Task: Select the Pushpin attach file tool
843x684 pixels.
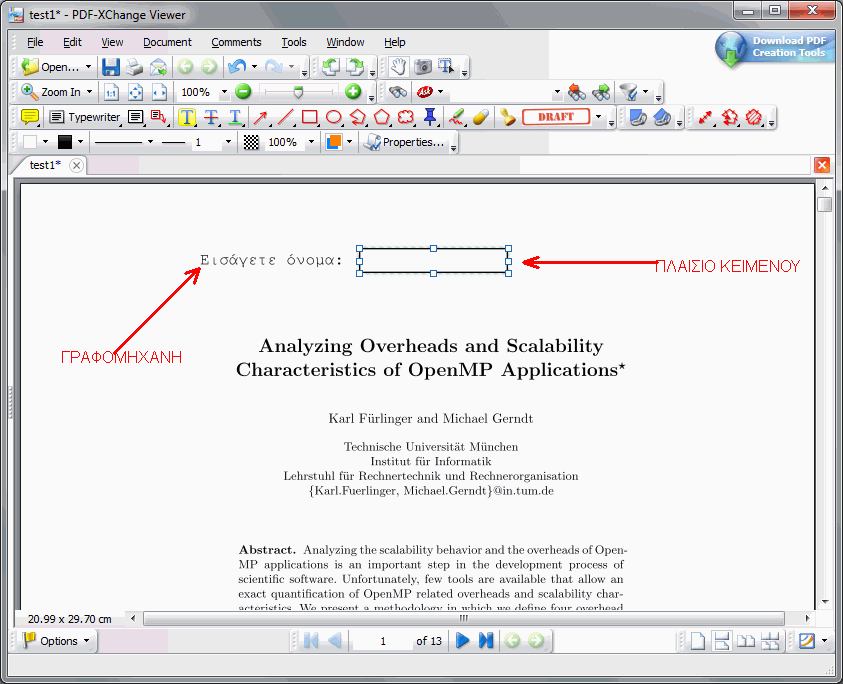Action: tap(430, 117)
